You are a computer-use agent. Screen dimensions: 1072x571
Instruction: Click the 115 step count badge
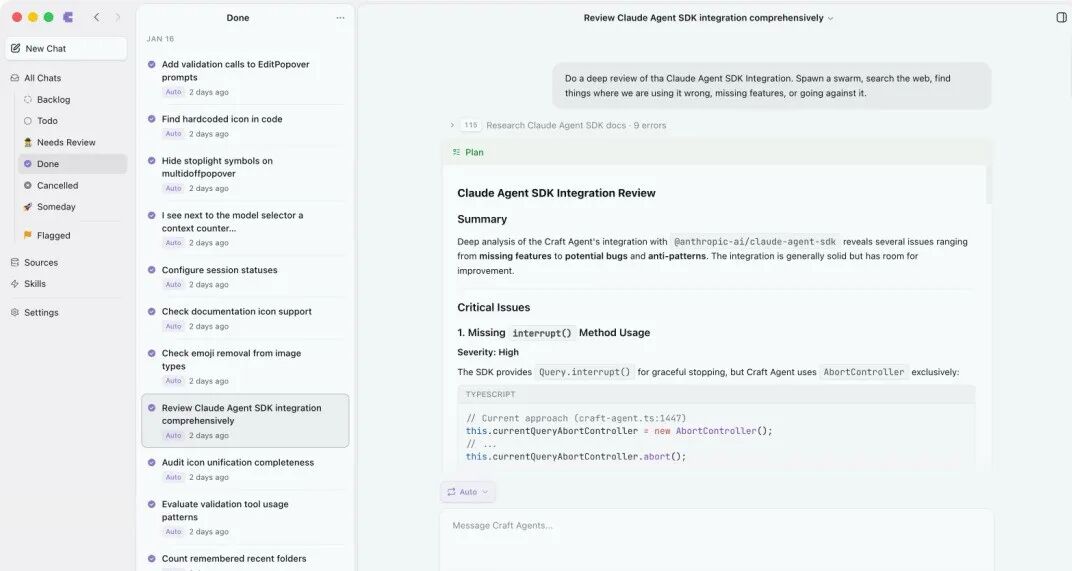point(470,125)
